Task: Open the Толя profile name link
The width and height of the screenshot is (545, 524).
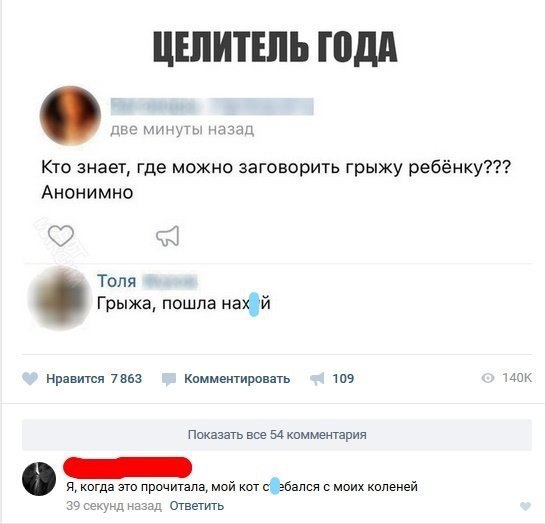Action: click(116, 281)
